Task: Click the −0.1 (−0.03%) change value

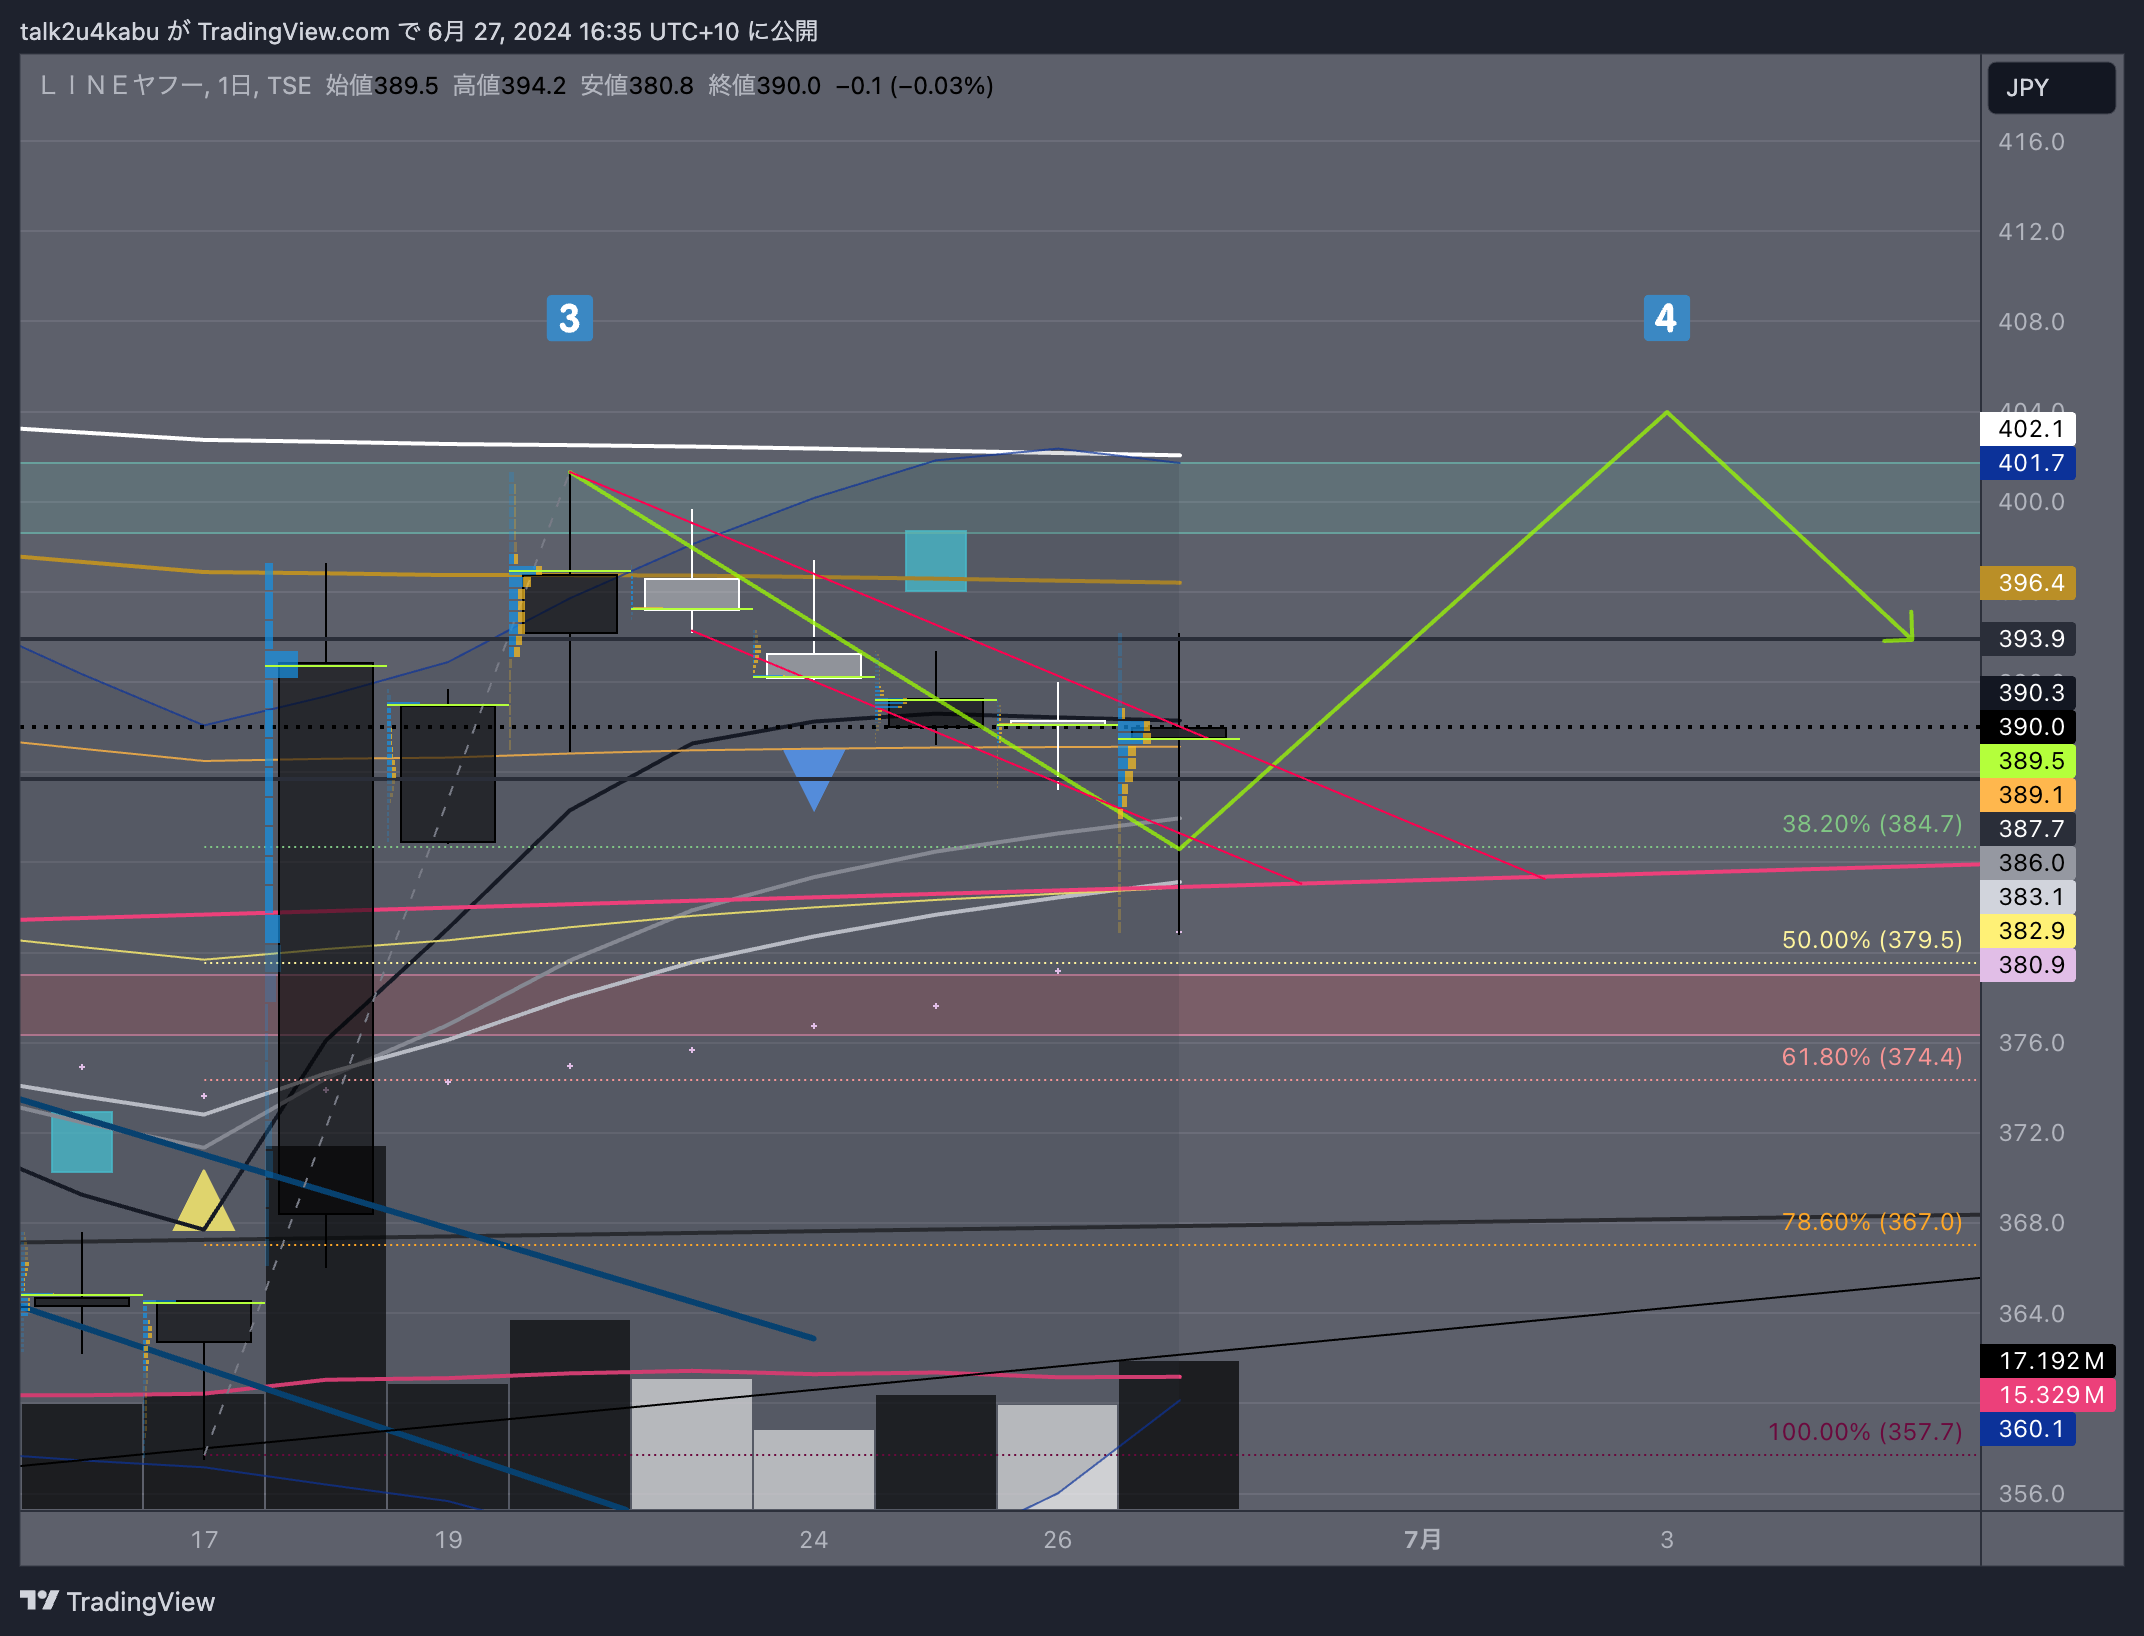Action: pyautogui.click(x=914, y=86)
